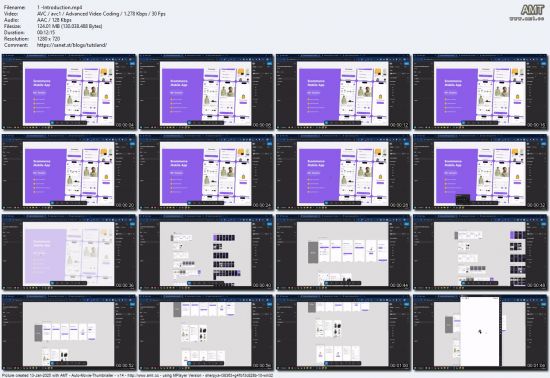
Task: Open the thumbnail stamped 00:00:12
Action: [343, 92]
